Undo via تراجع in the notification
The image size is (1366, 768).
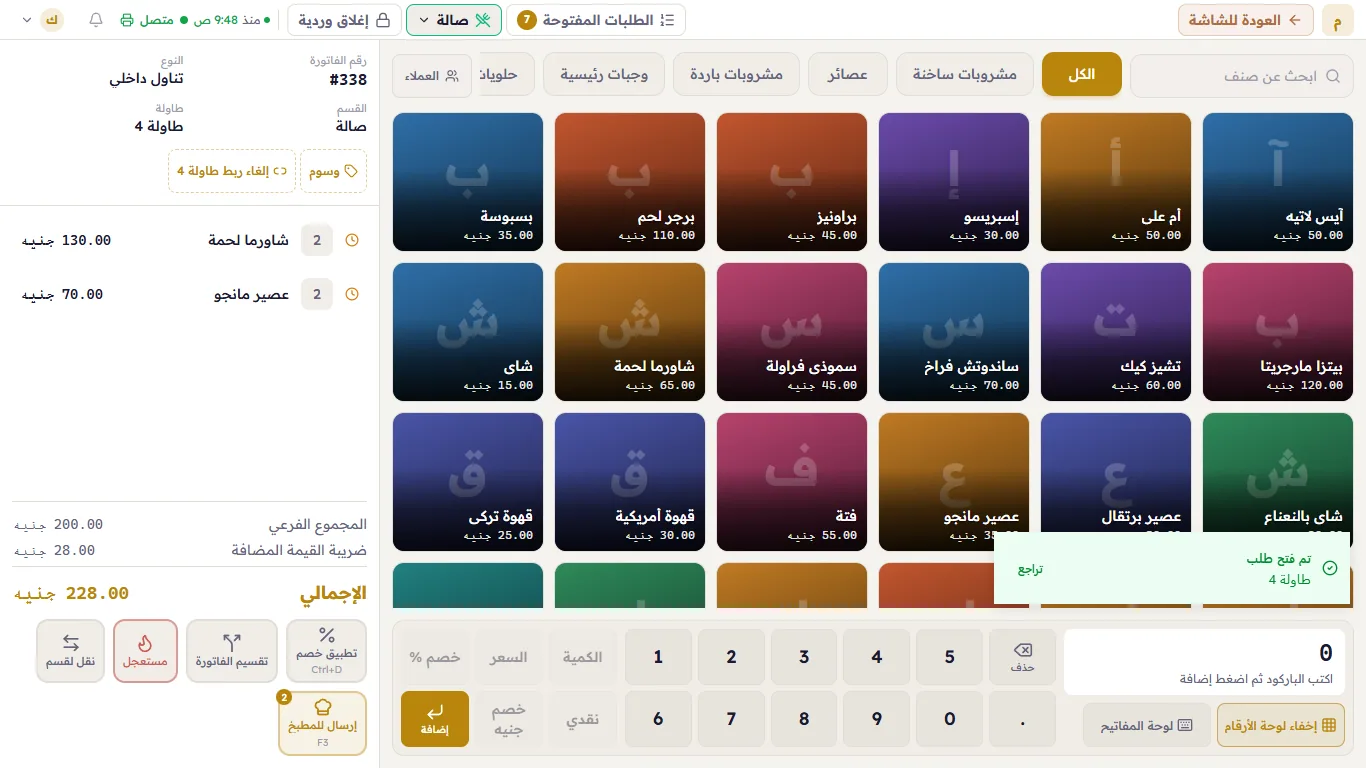click(x=1031, y=569)
